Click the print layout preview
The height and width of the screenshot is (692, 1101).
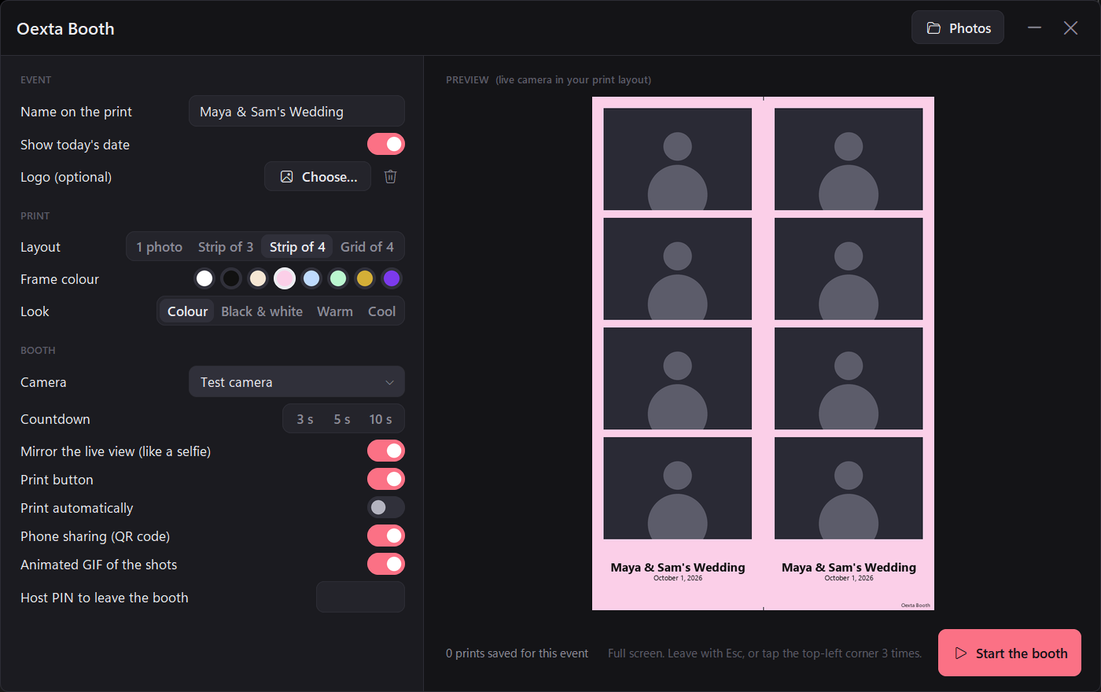coord(763,354)
